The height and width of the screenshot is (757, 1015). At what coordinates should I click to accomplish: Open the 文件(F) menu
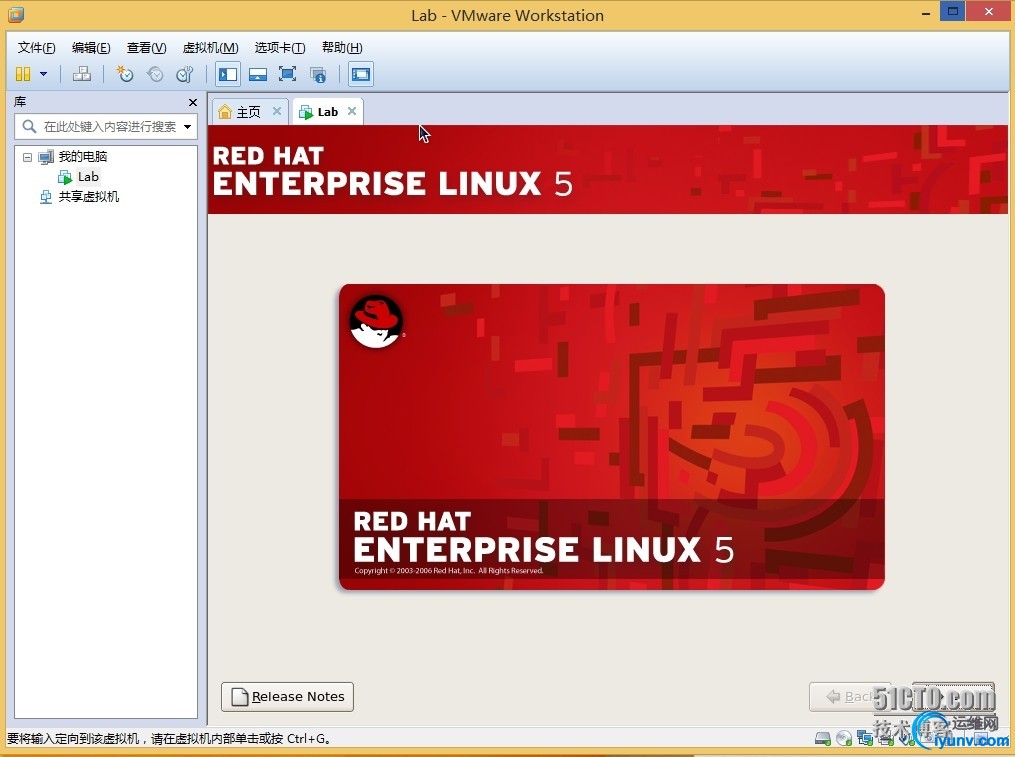tap(36, 47)
